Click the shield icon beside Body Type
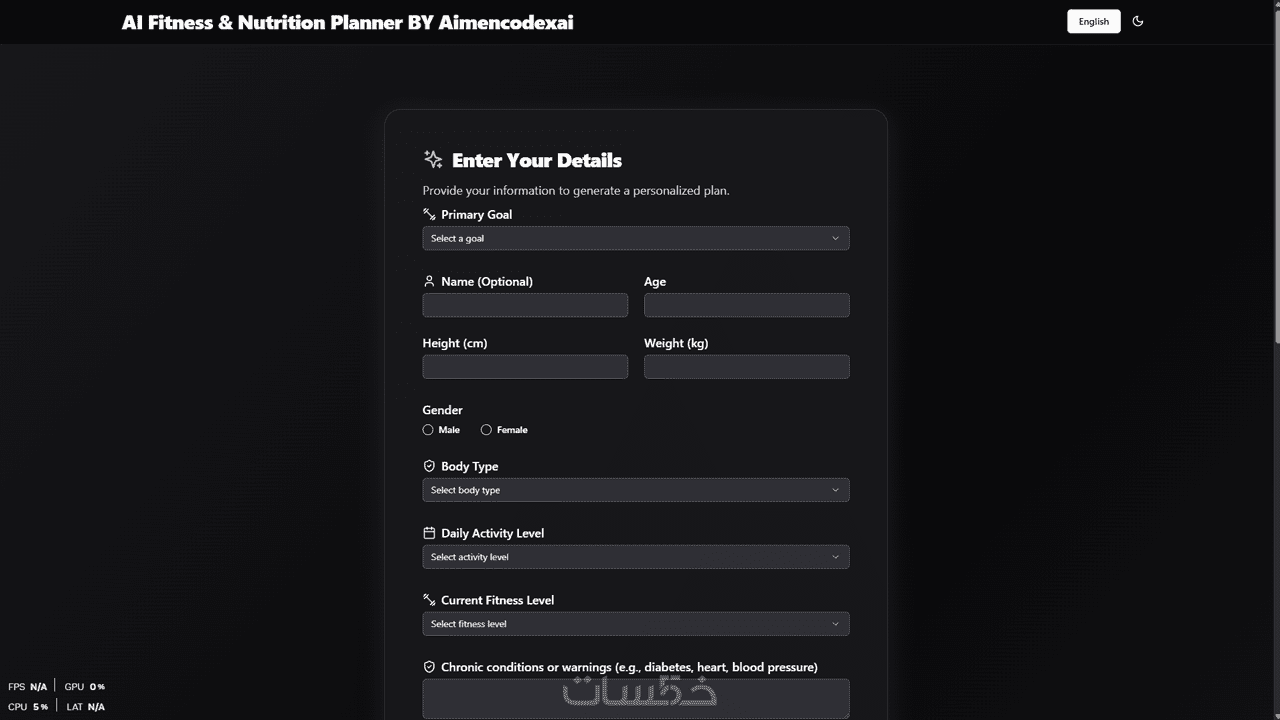1280x720 pixels. 429,466
